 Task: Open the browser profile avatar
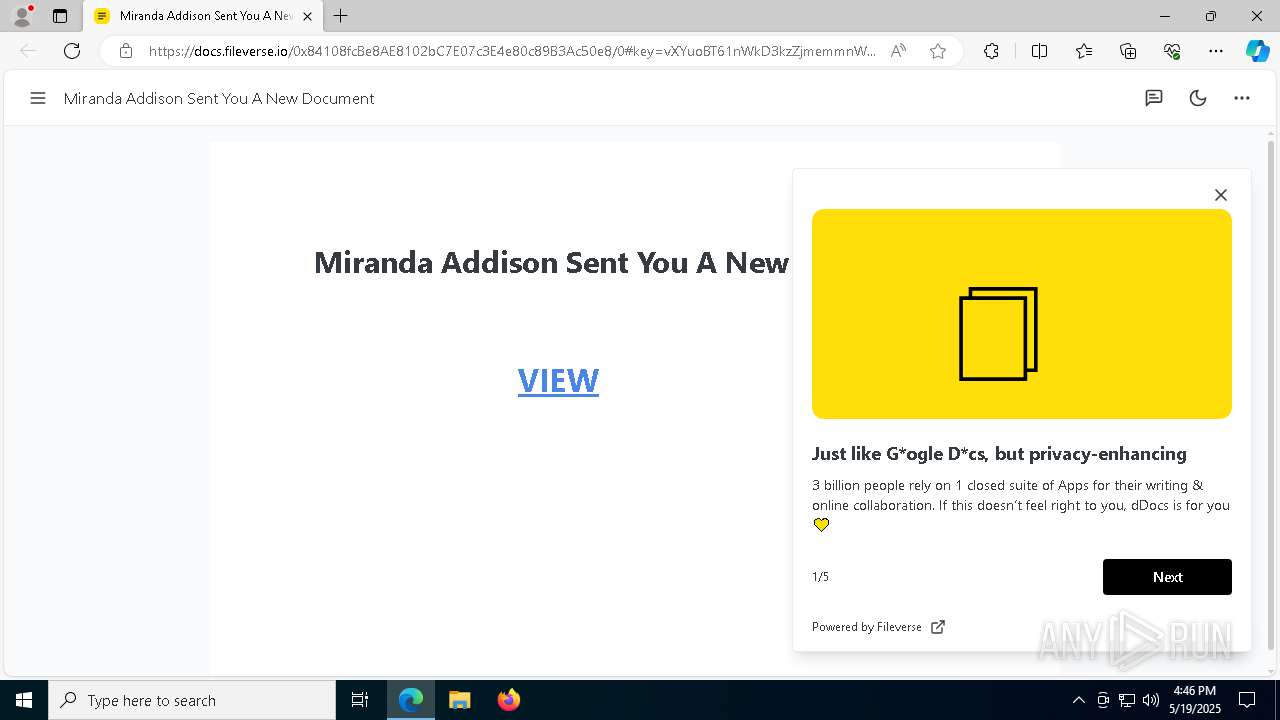click(x=21, y=16)
